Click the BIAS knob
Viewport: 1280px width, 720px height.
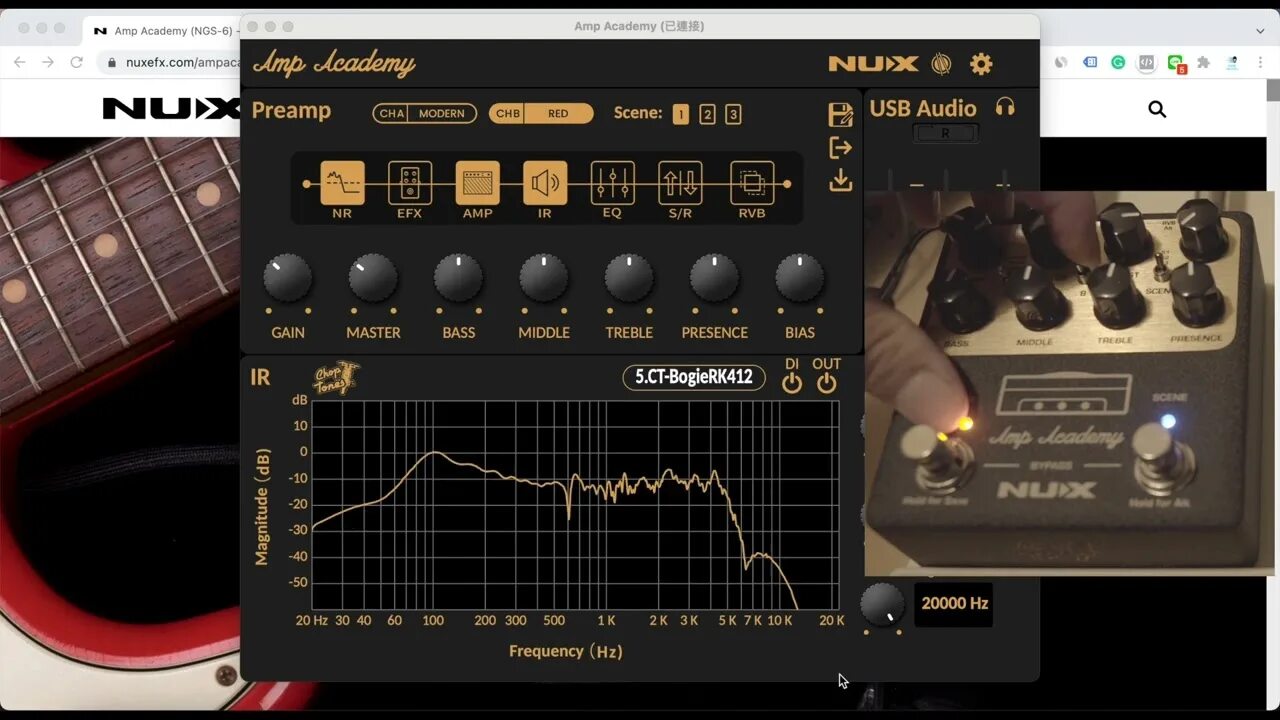coord(800,278)
